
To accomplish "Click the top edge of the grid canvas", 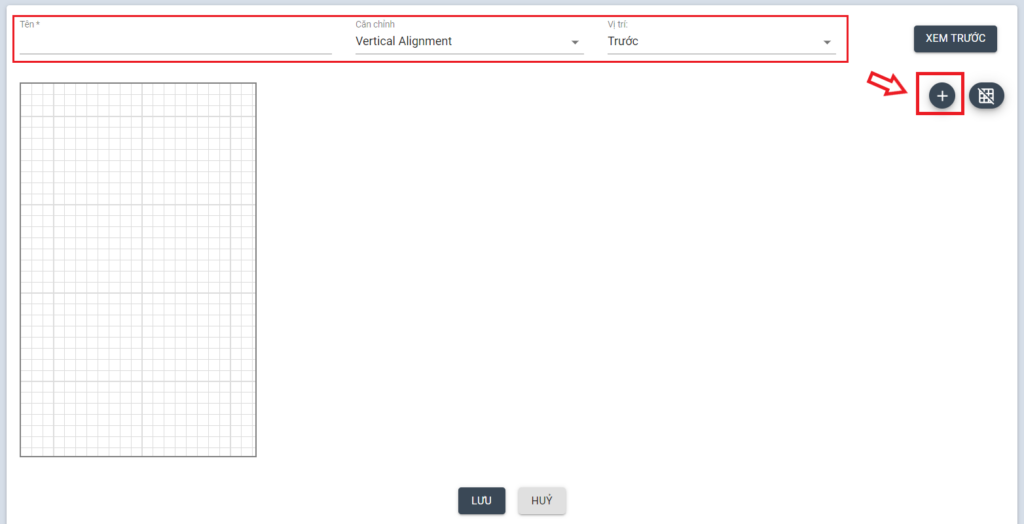I will (138, 83).
